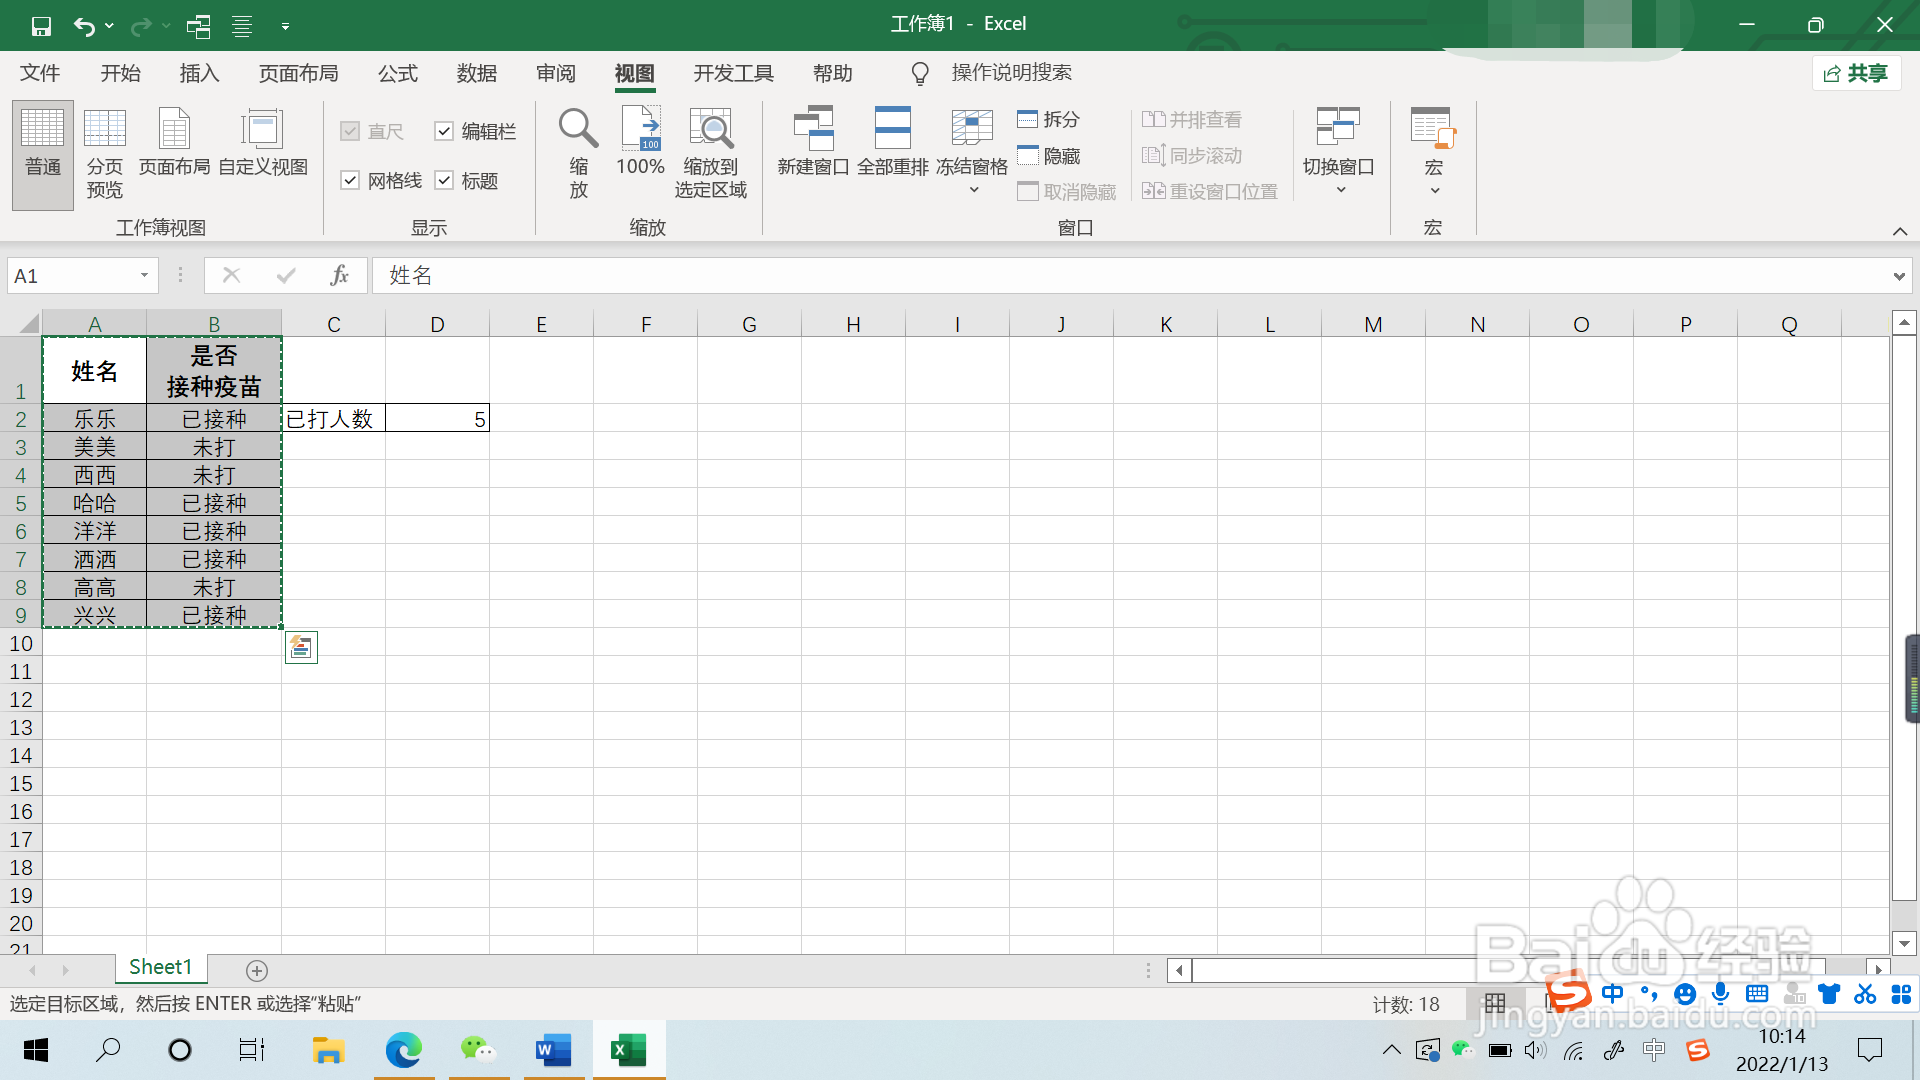Screen dimensions: 1920x1080
Task: Switch to the Data ribbon tab
Action: (x=476, y=73)
